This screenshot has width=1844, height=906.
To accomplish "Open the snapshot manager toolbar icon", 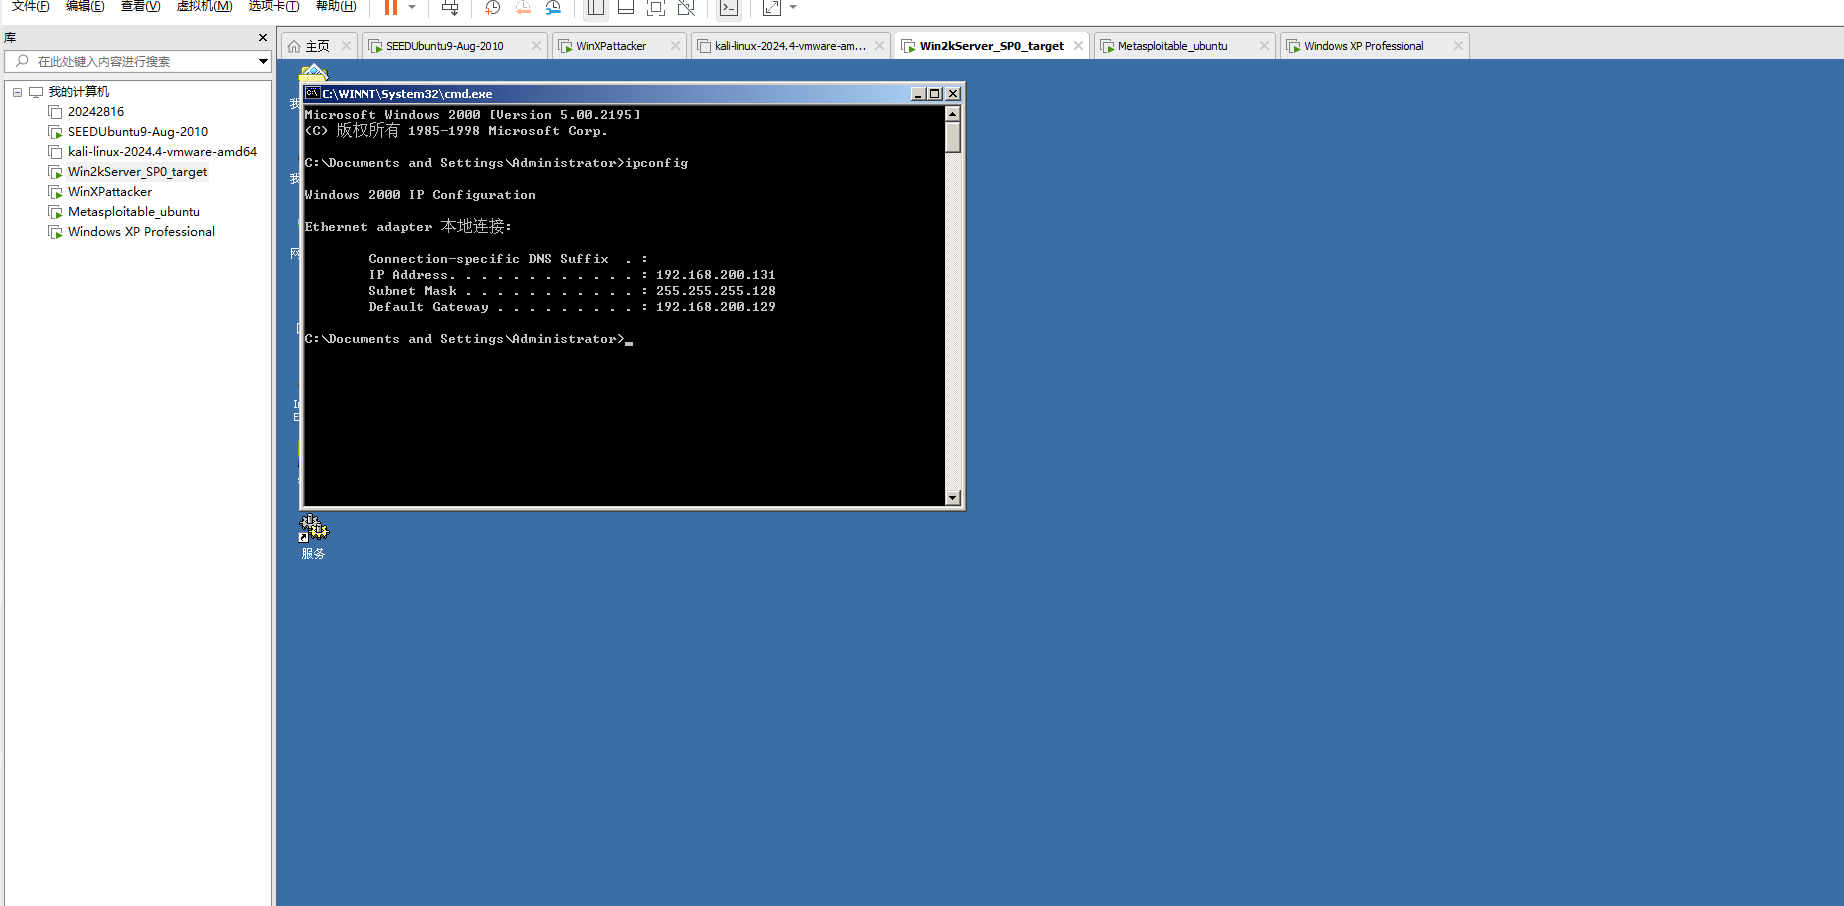I will point(553,8).
